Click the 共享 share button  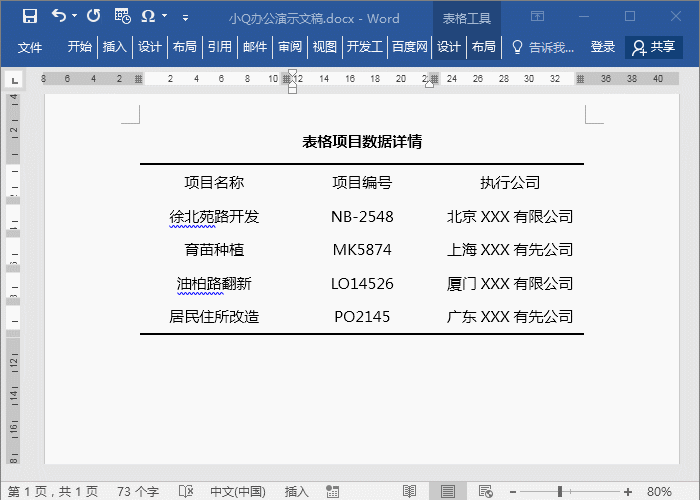tap(654, 47)
